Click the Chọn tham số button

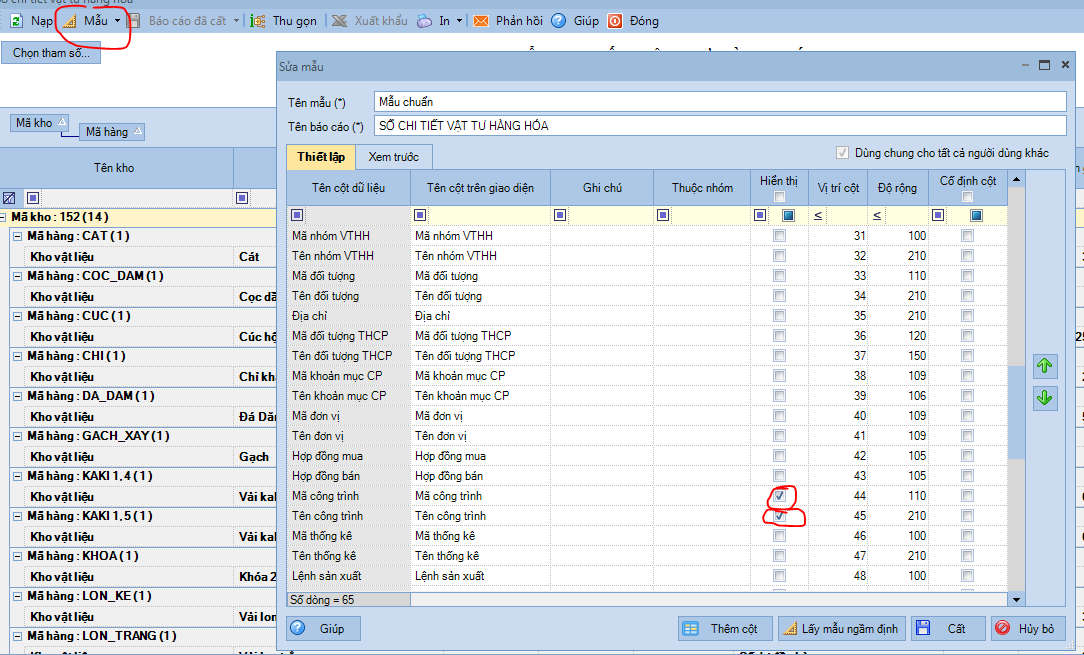click(51, 53)
